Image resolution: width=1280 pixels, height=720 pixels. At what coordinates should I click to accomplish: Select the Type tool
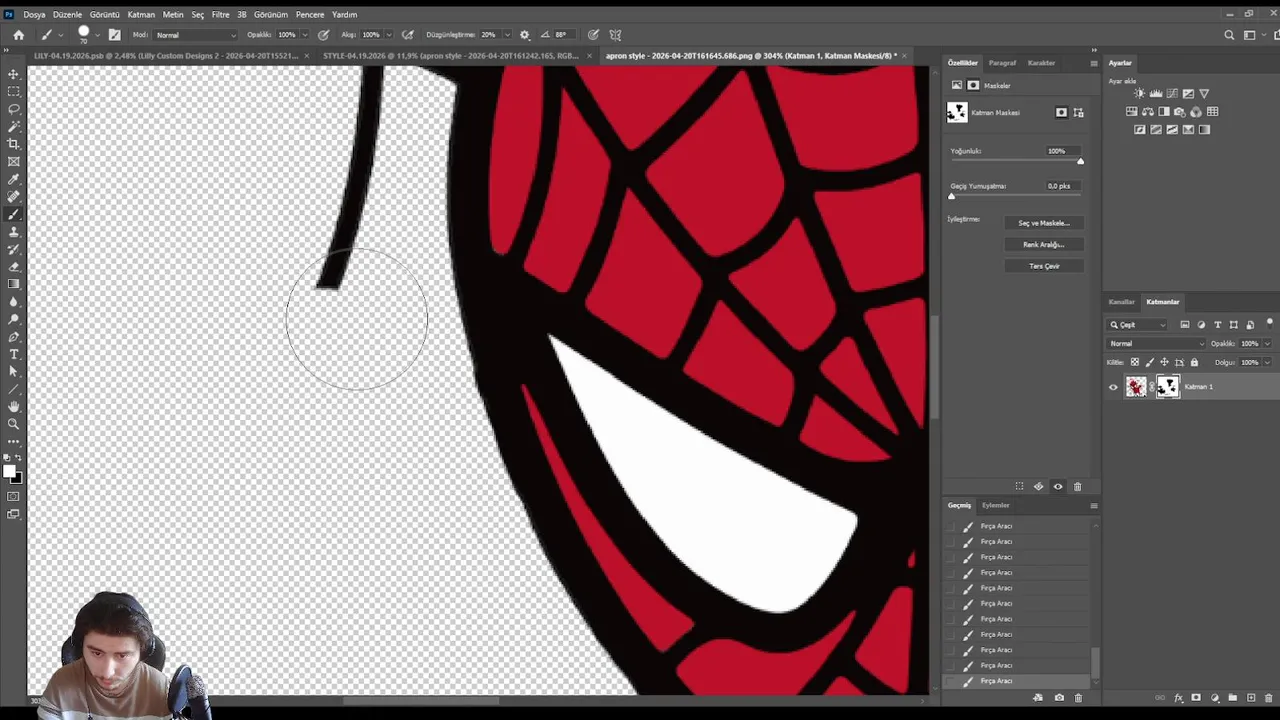click(14, 354)
